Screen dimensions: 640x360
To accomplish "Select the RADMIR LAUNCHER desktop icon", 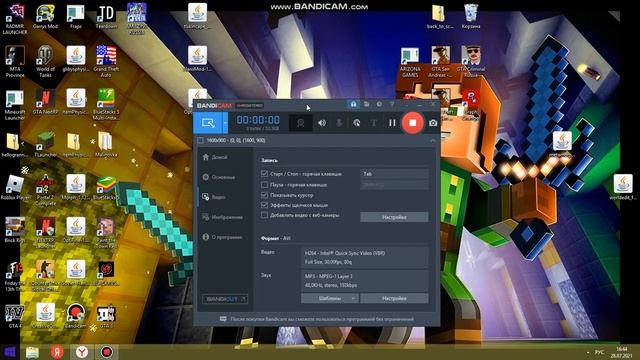I will click(x=15, y=19).
